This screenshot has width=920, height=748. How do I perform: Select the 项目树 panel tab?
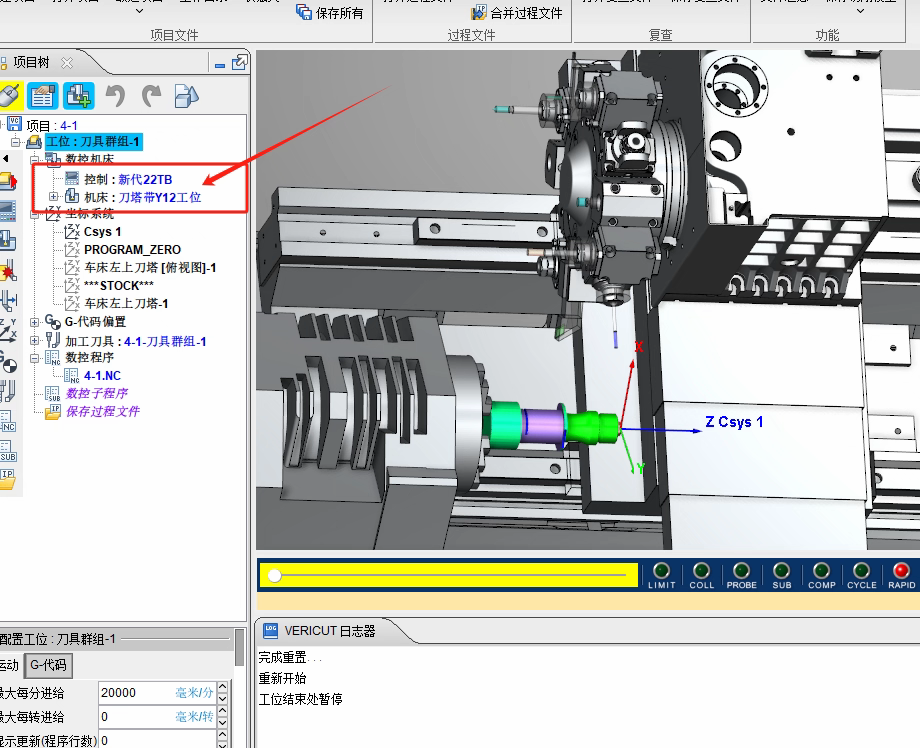[x=32, y=63]
